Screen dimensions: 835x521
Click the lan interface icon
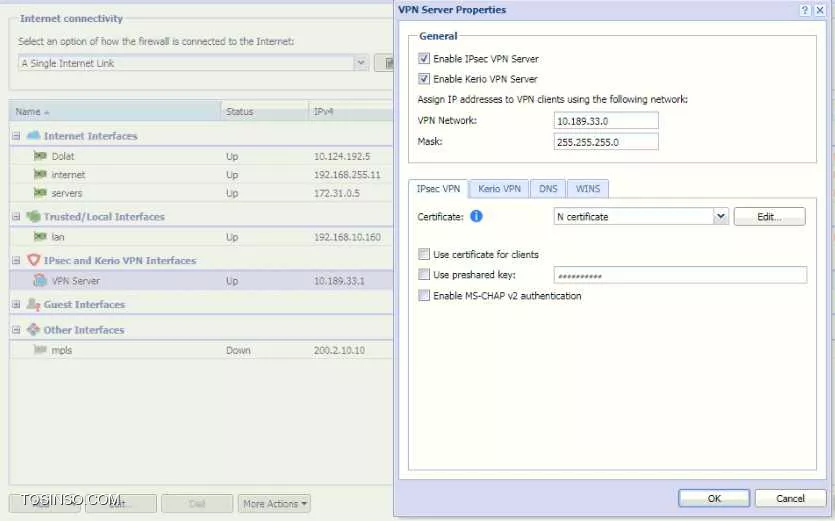click(x=40, y=236)
